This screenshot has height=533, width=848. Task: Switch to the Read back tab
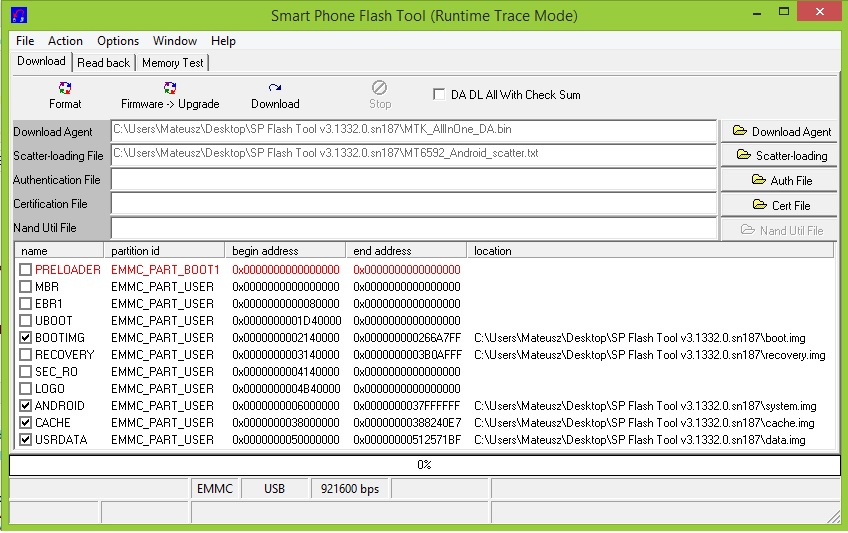pyautogui.click(x=104, y=63)
